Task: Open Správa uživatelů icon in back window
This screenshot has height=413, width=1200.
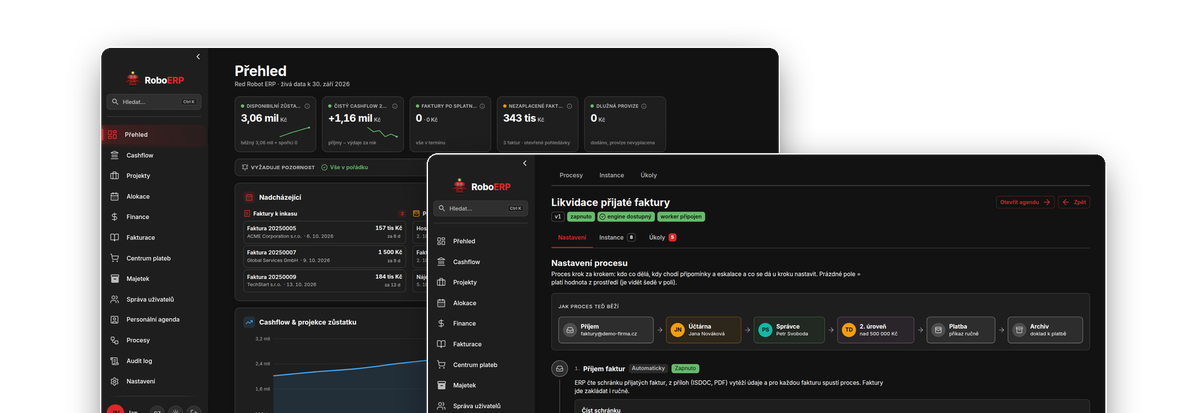Action: 114,299
